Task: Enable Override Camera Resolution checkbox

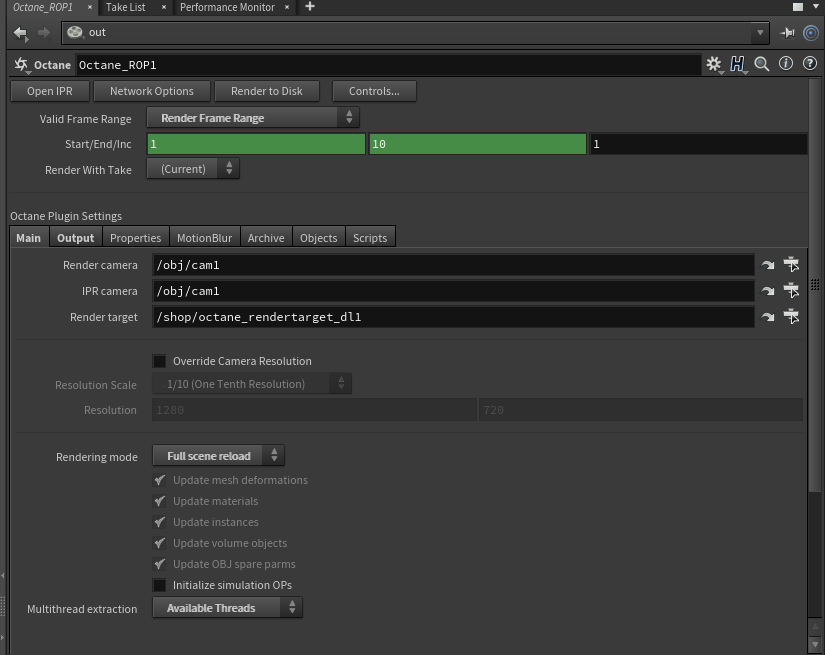Action: pyautogui.click(x=159, y=361)
